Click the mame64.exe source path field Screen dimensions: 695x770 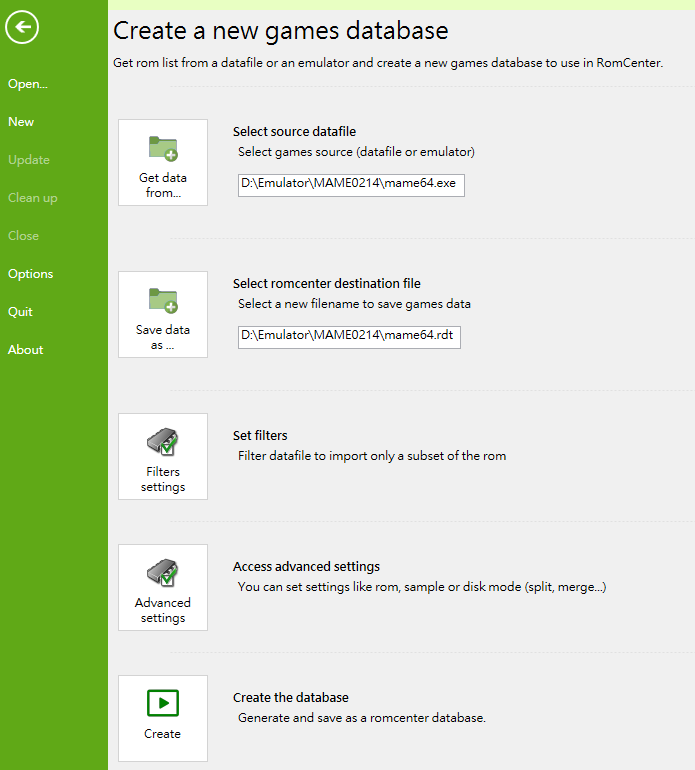point(351,185)
